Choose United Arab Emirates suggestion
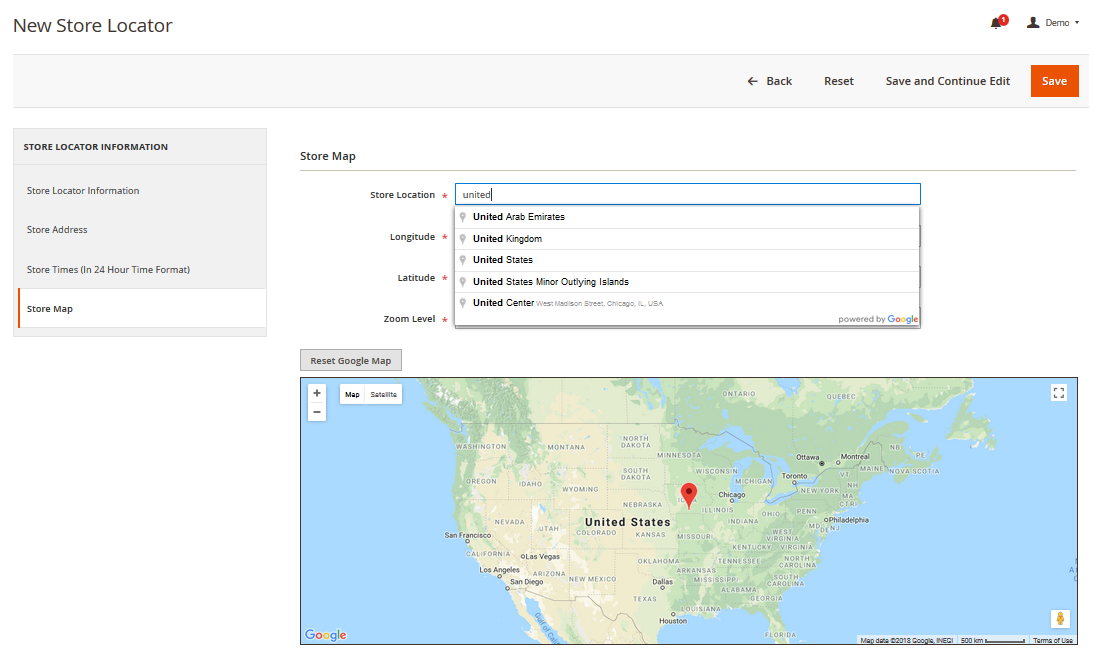 click(x=519, y=217)
